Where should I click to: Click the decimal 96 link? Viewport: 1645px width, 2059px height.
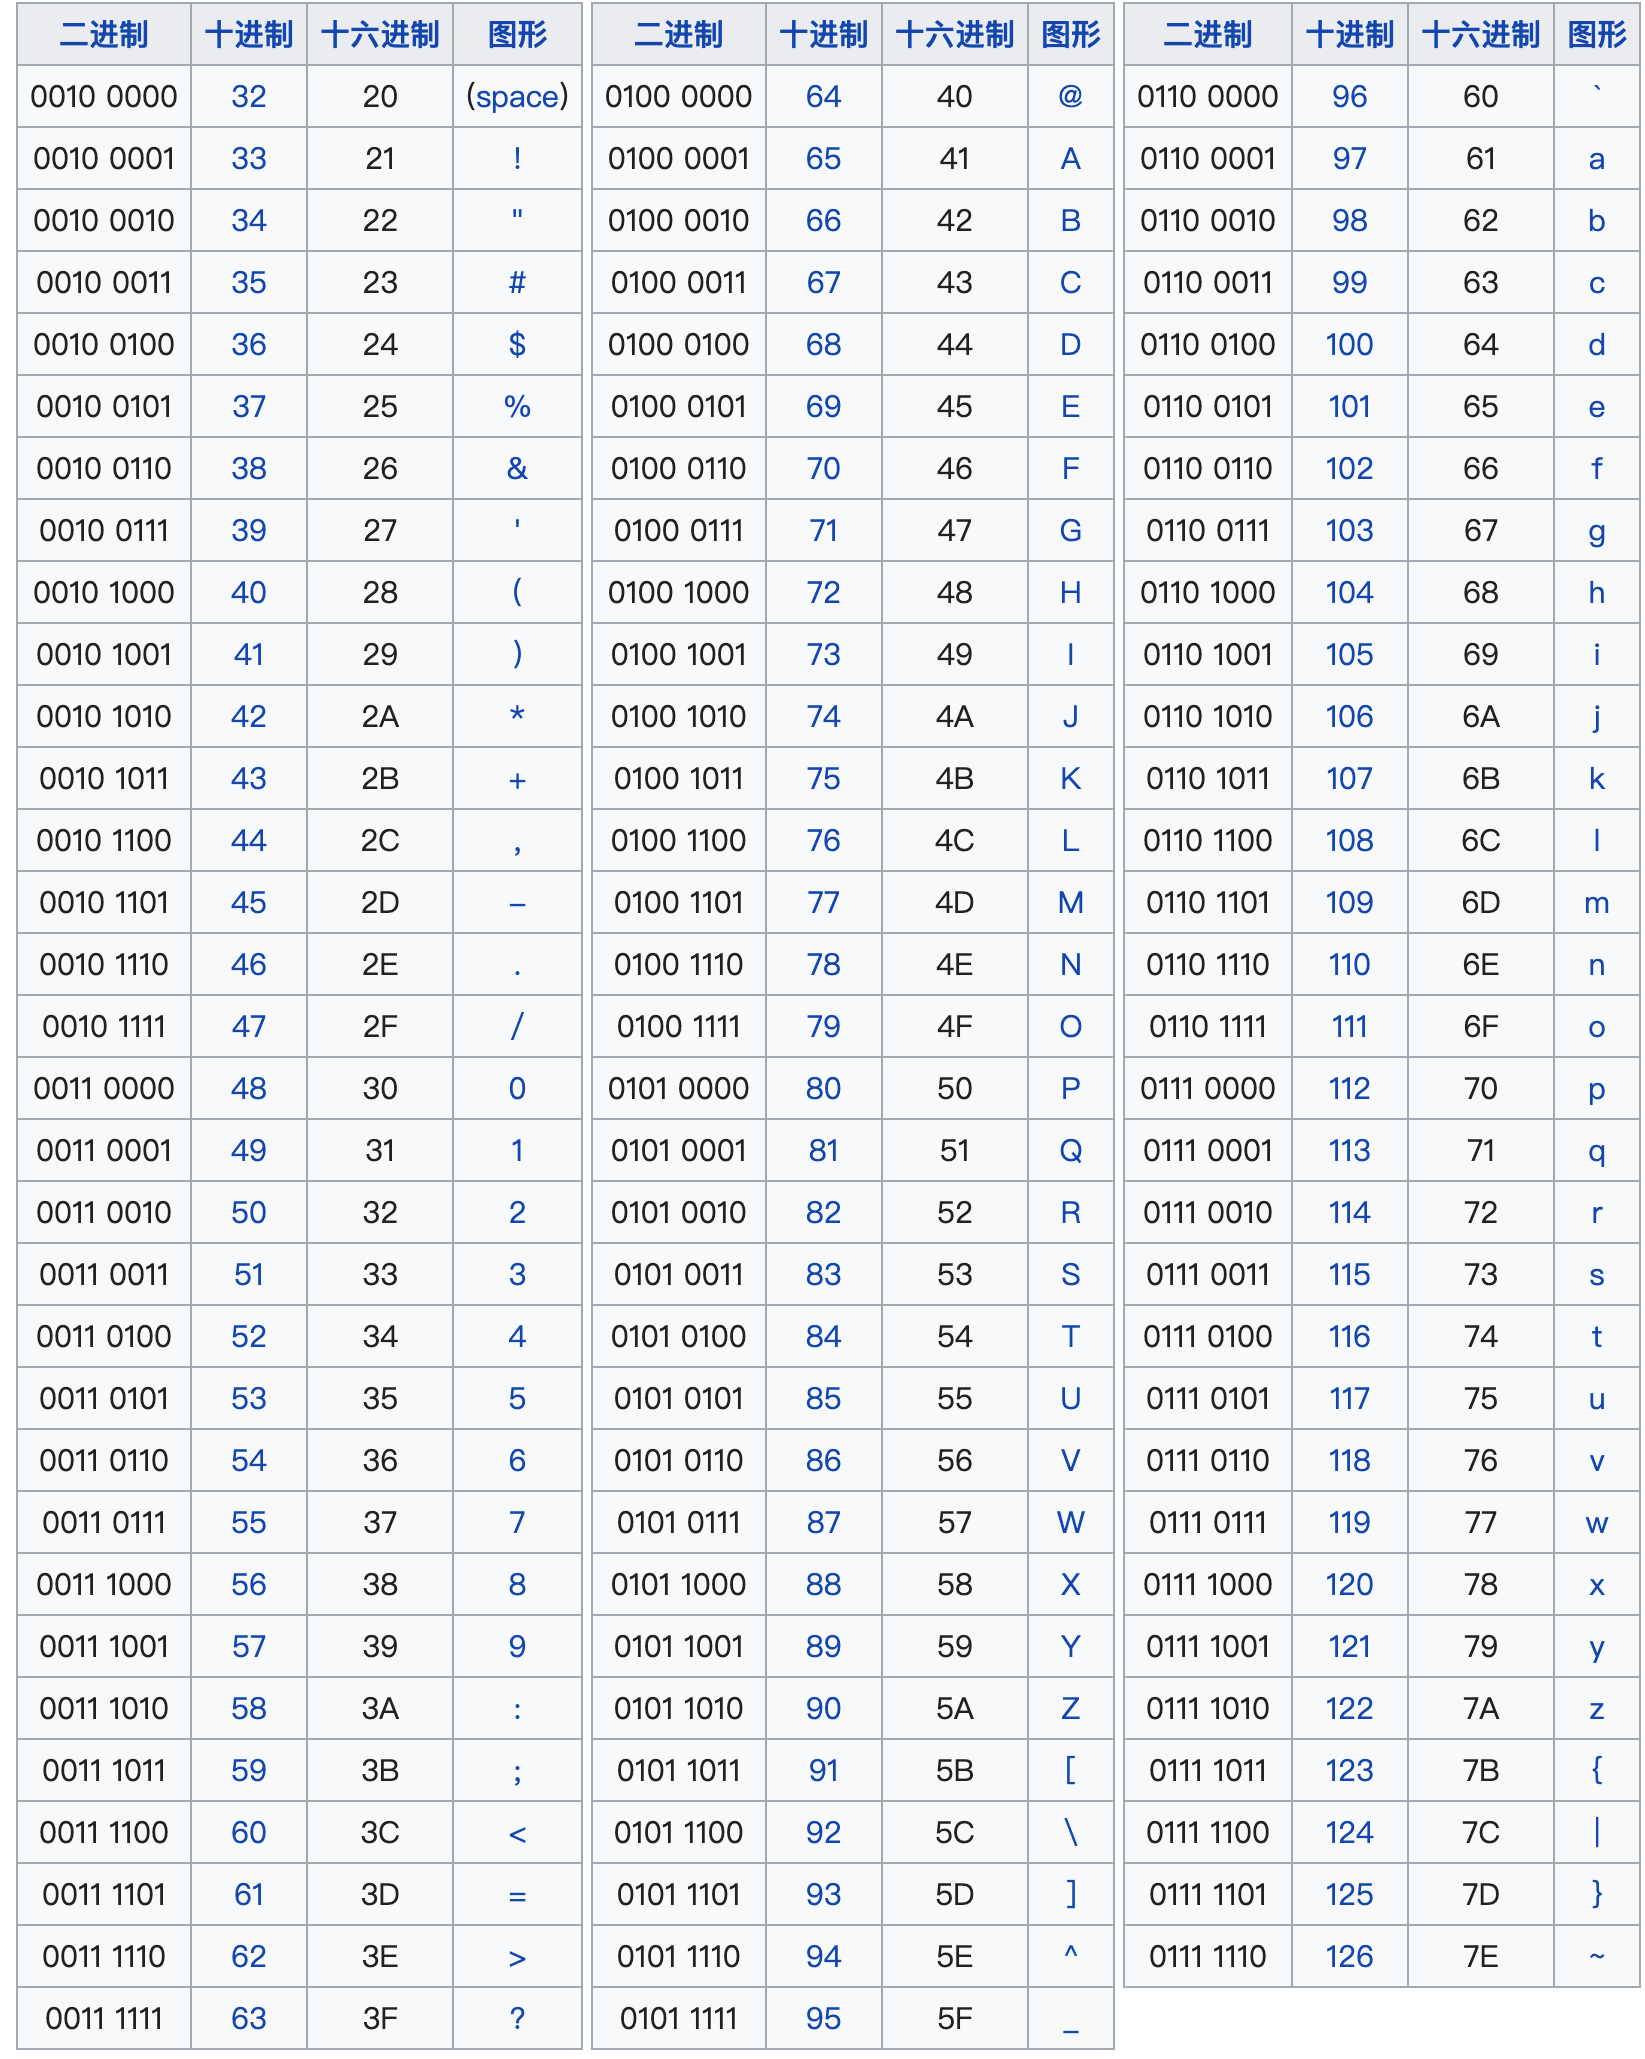coord(1349,97)
